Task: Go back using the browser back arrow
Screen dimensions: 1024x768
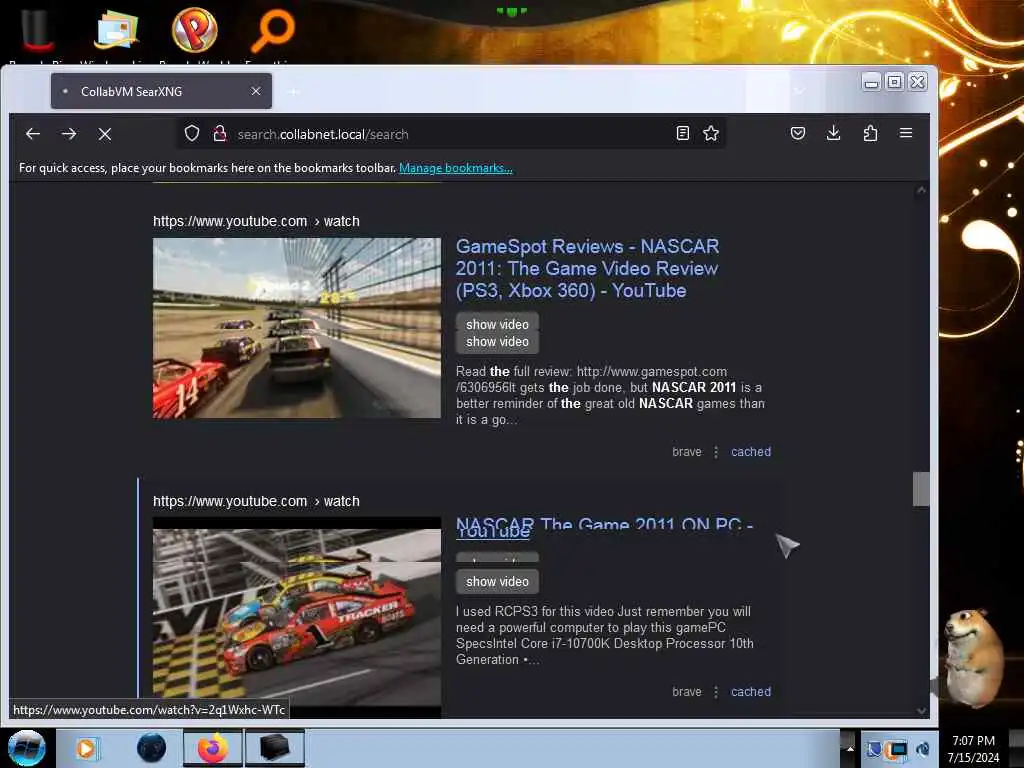Action: click(x=33, y=134)
